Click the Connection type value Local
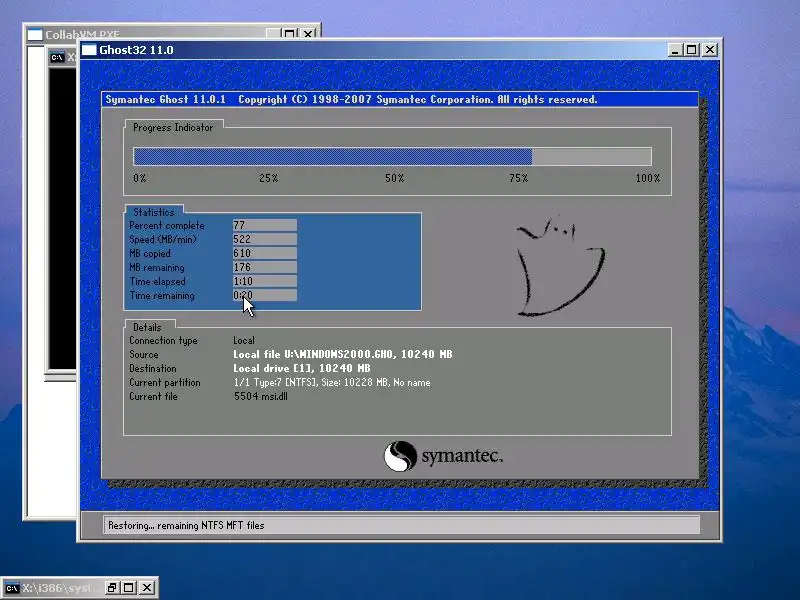 click(x=244, y=340)
